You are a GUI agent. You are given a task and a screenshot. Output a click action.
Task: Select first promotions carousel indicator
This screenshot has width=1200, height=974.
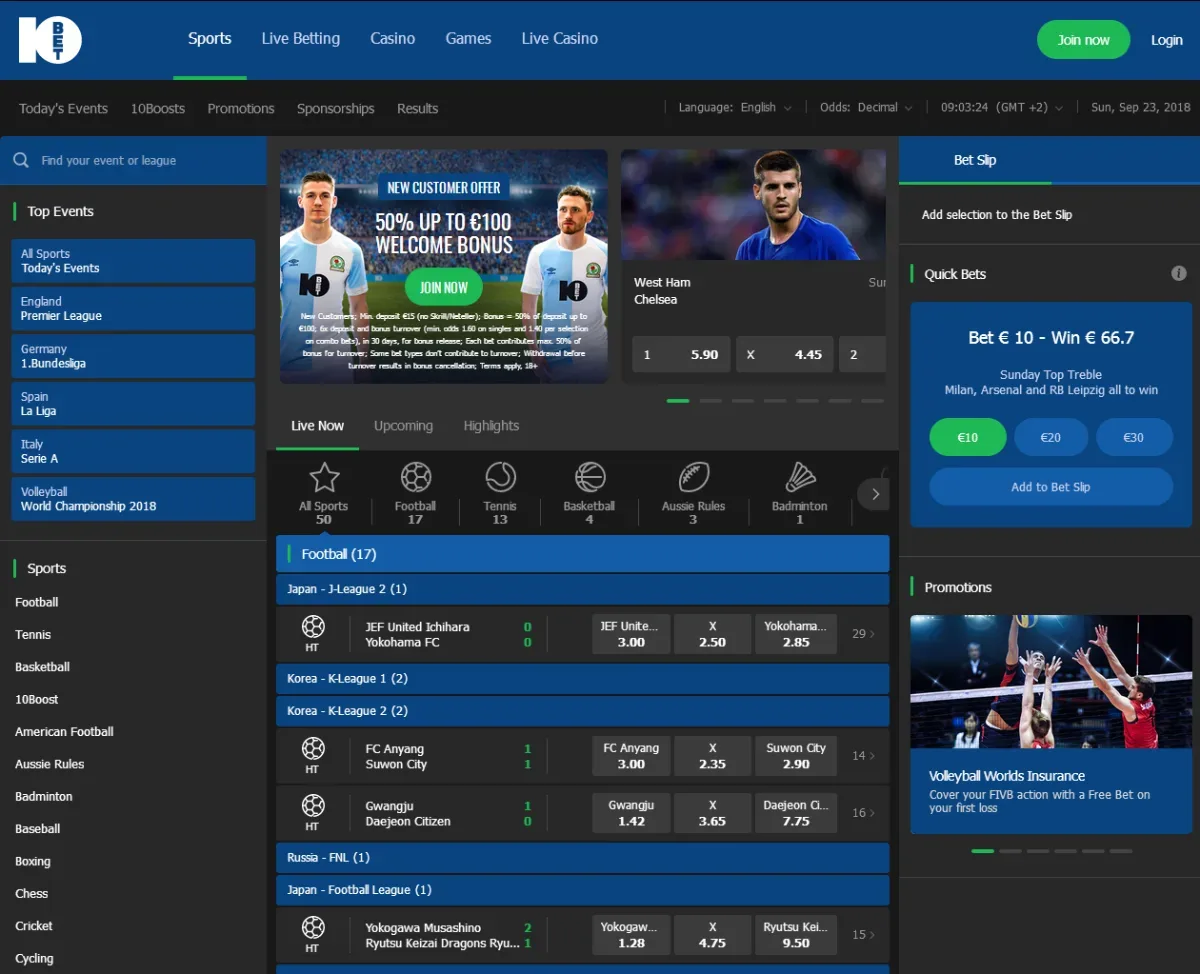pyautogui.click(x=982, y=851)
